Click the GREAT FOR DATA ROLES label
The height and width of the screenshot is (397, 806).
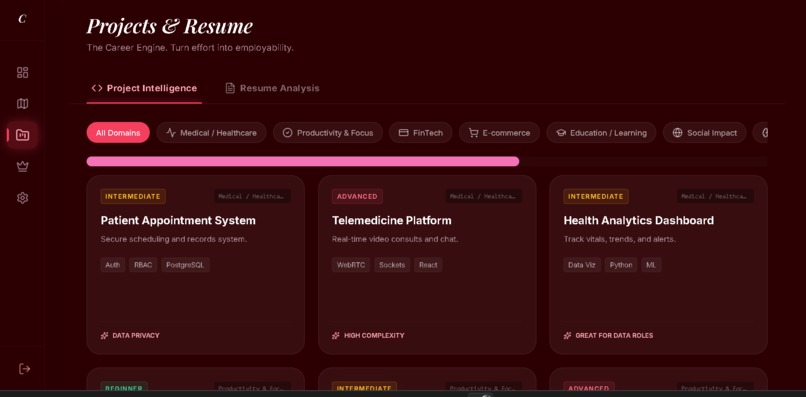(614, 335)
